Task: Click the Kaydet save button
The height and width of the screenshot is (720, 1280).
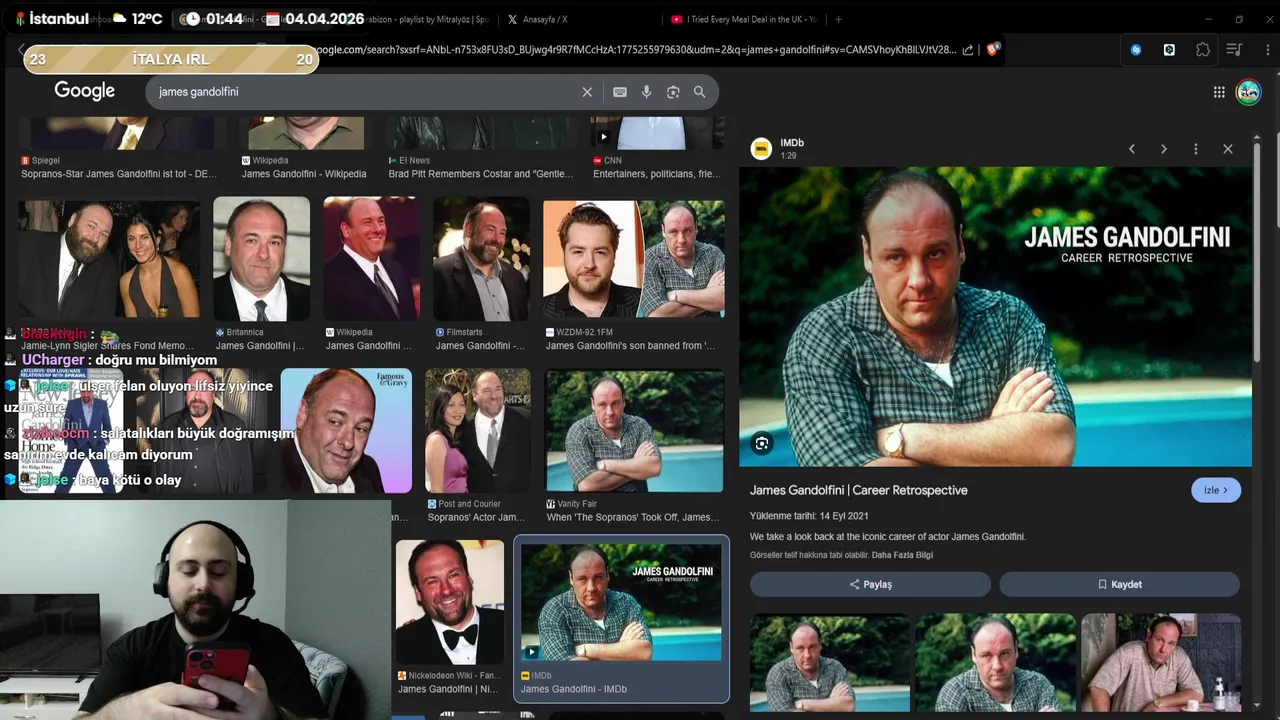Action: [x=1119, y=584]
